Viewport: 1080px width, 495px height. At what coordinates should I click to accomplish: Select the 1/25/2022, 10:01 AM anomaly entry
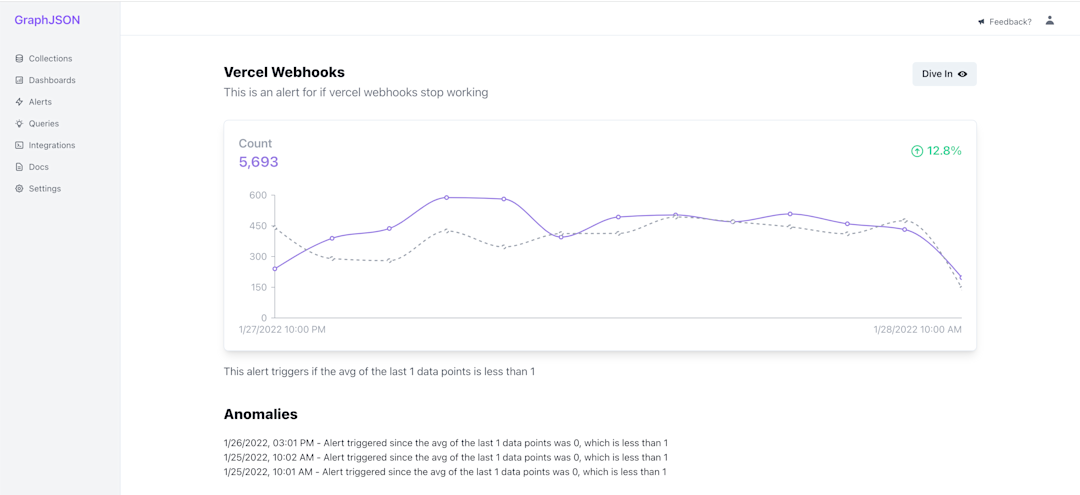pos(446,472)
